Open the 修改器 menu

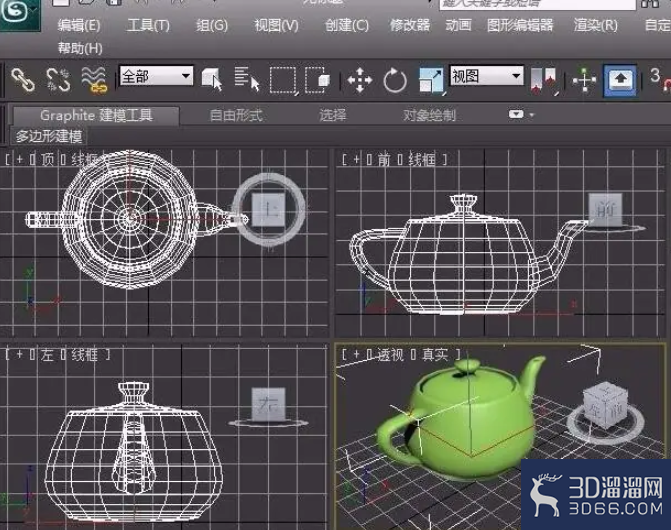click(x=410, y=25)
